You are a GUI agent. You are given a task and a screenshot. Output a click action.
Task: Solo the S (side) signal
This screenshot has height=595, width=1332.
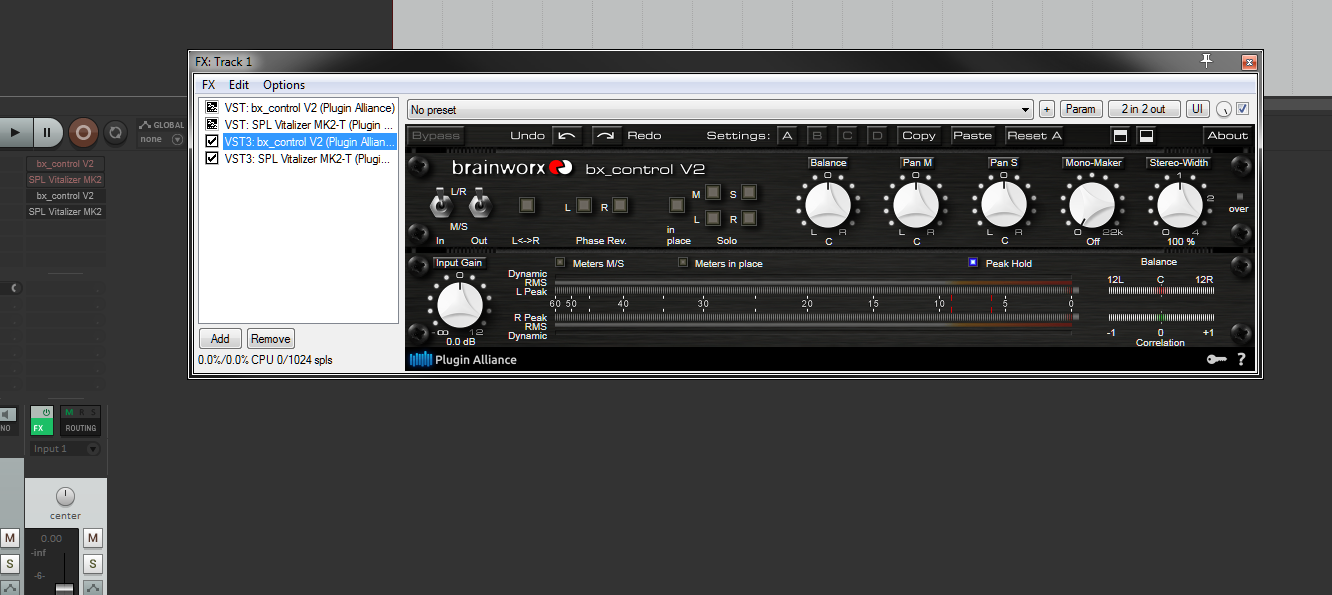pos(749,192)
